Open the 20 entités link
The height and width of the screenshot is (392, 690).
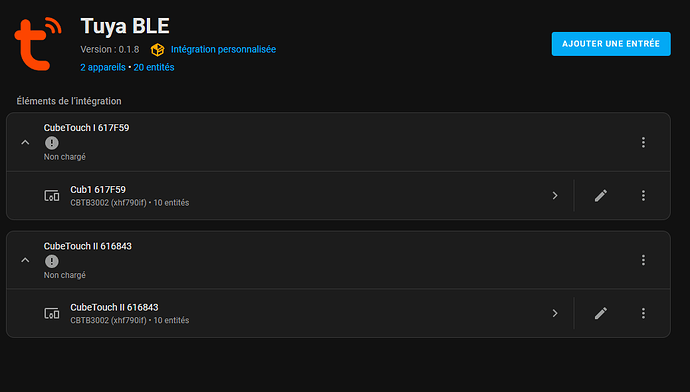point(154,67)
